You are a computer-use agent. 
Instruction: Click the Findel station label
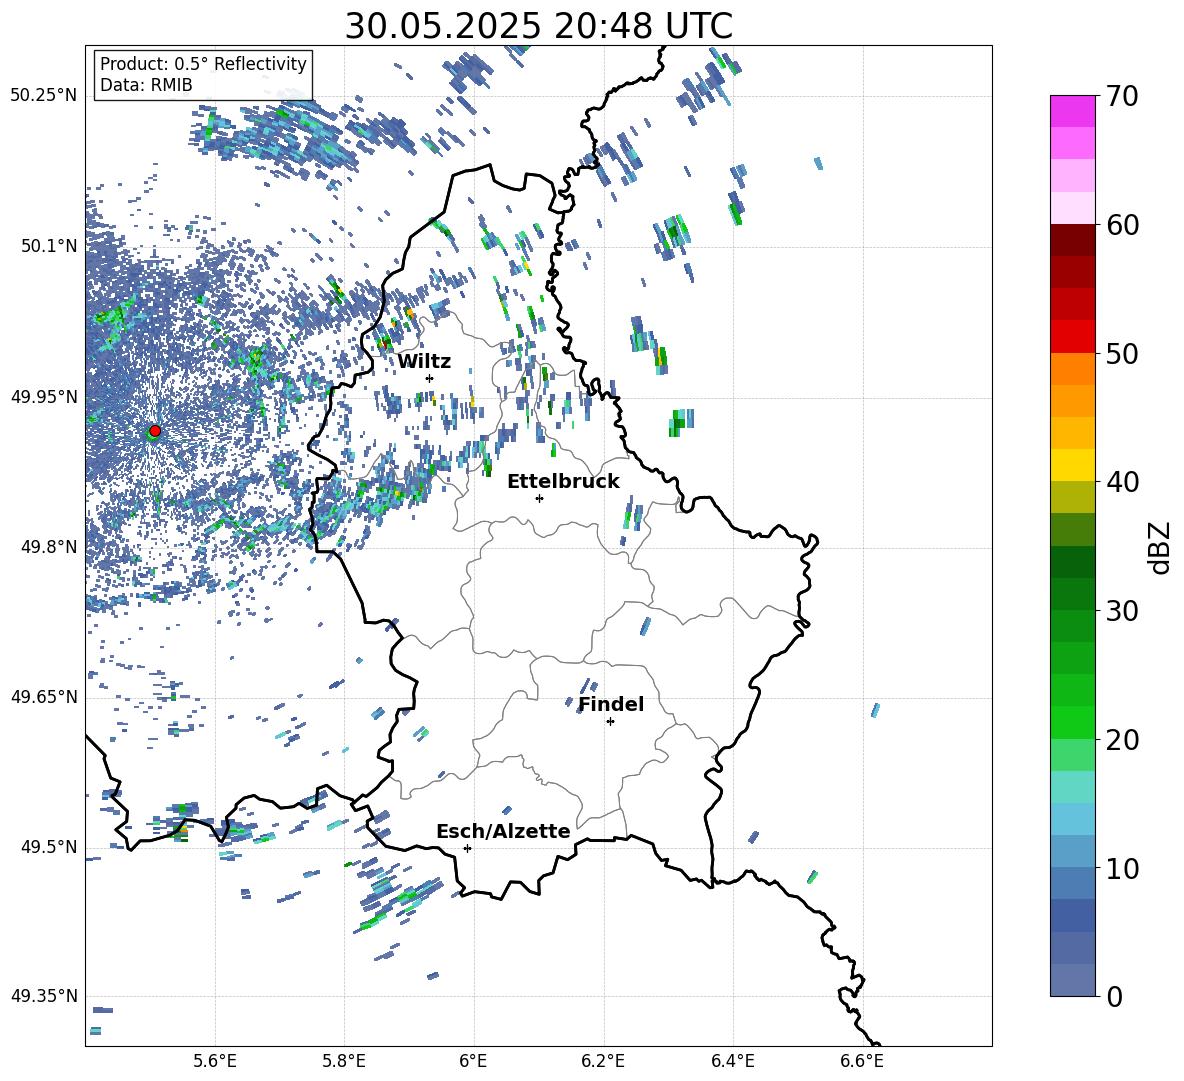[x=611, y=704]
